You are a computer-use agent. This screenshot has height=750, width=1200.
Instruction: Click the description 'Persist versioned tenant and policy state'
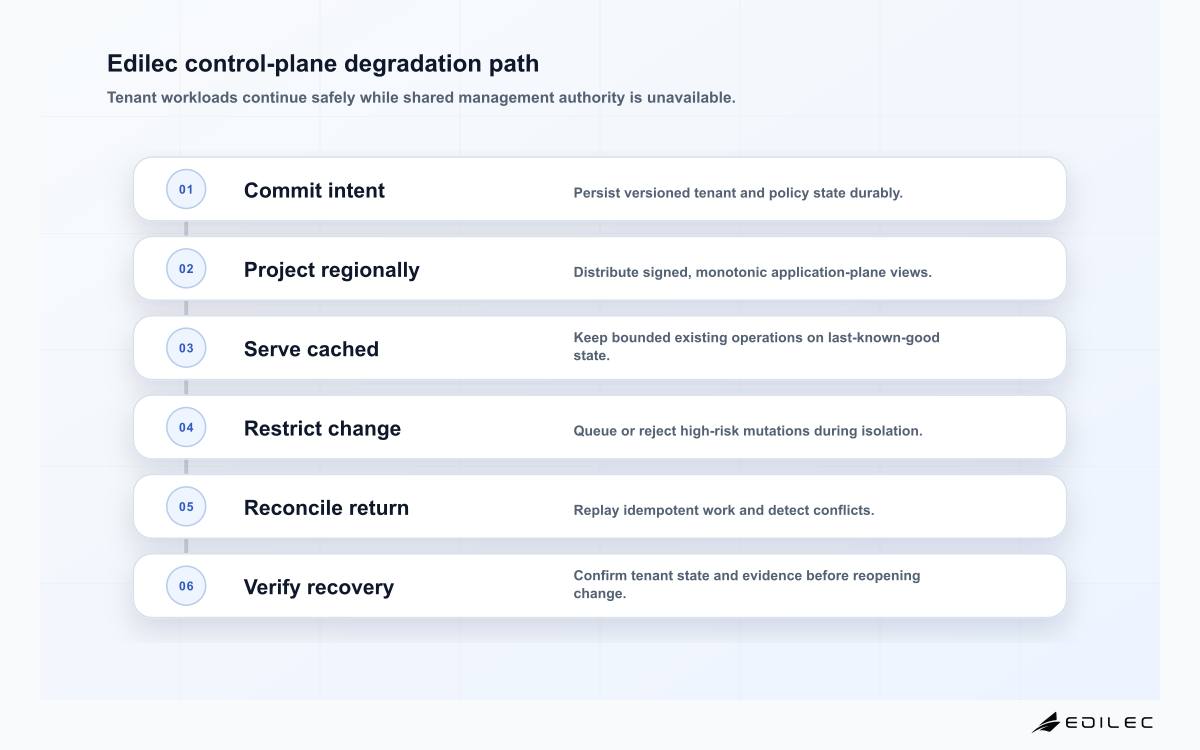[x=738, y=193]
